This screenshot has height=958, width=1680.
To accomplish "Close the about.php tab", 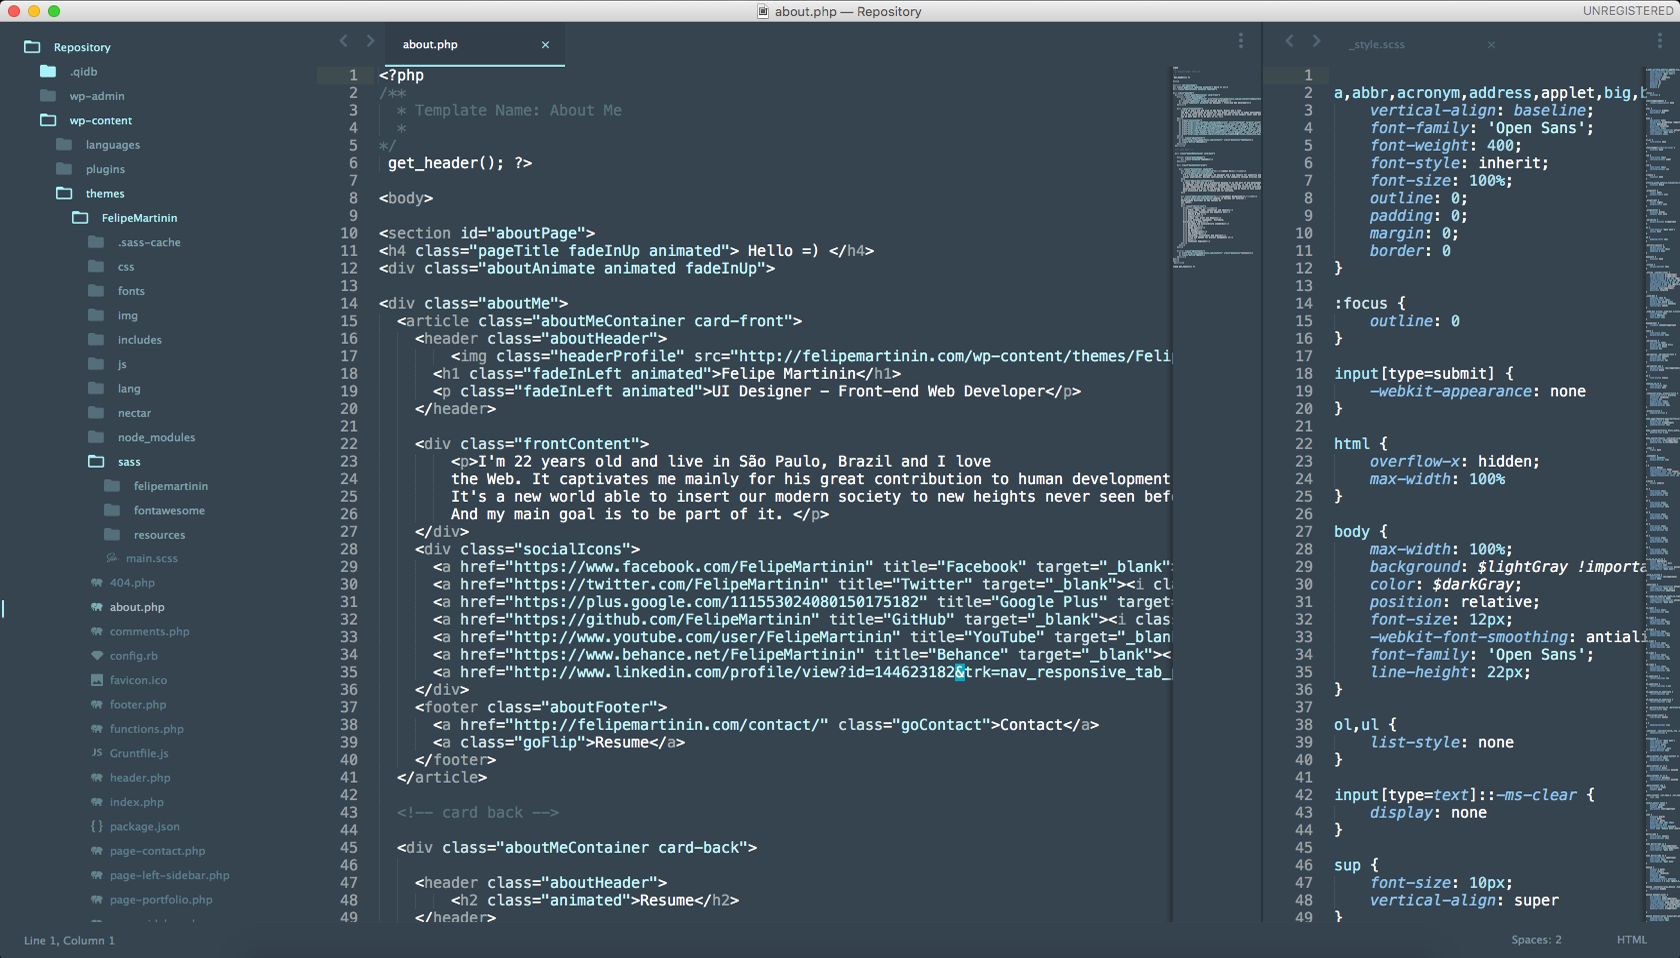I will (x=545, y=45).
